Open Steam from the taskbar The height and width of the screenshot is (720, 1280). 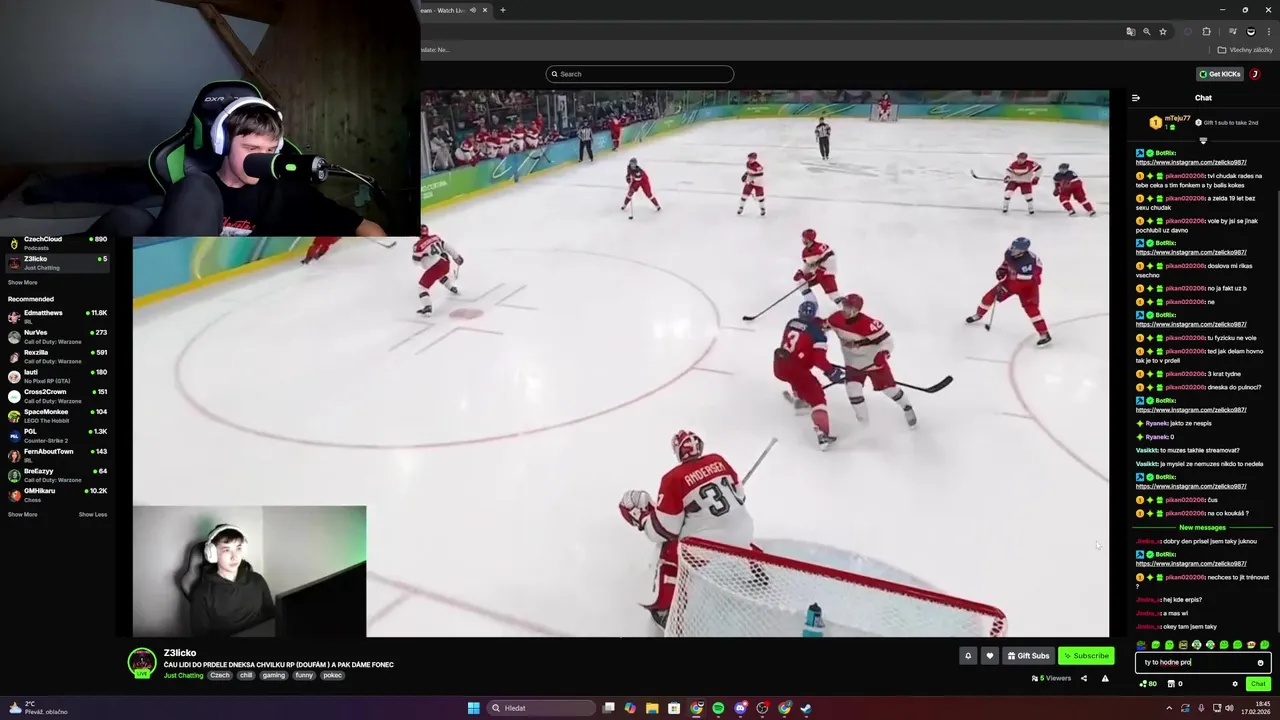pyautogui.click(x=806, y=708)
